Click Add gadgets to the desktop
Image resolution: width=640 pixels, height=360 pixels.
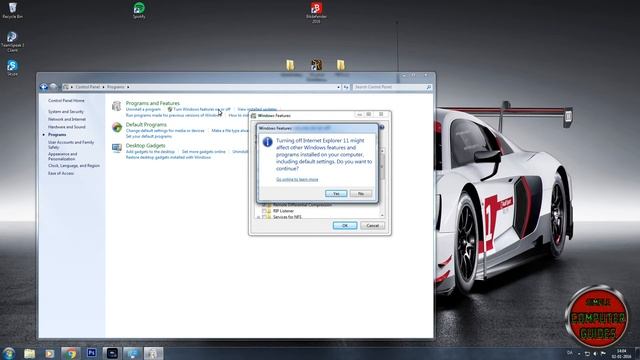[x=150, y=151]
